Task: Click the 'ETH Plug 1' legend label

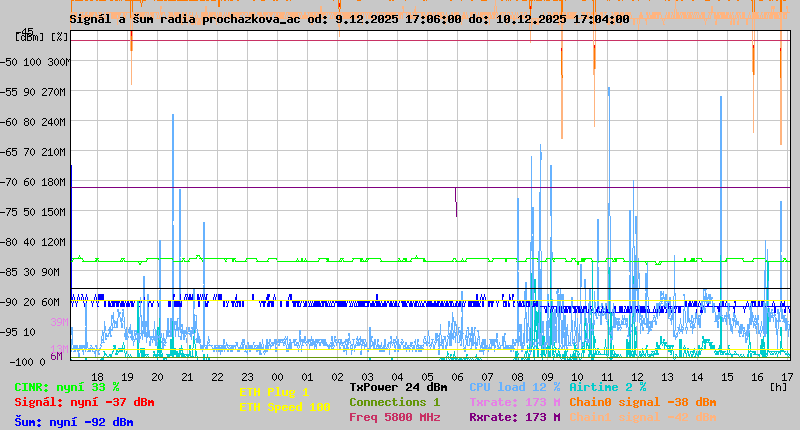Action: 274,392
